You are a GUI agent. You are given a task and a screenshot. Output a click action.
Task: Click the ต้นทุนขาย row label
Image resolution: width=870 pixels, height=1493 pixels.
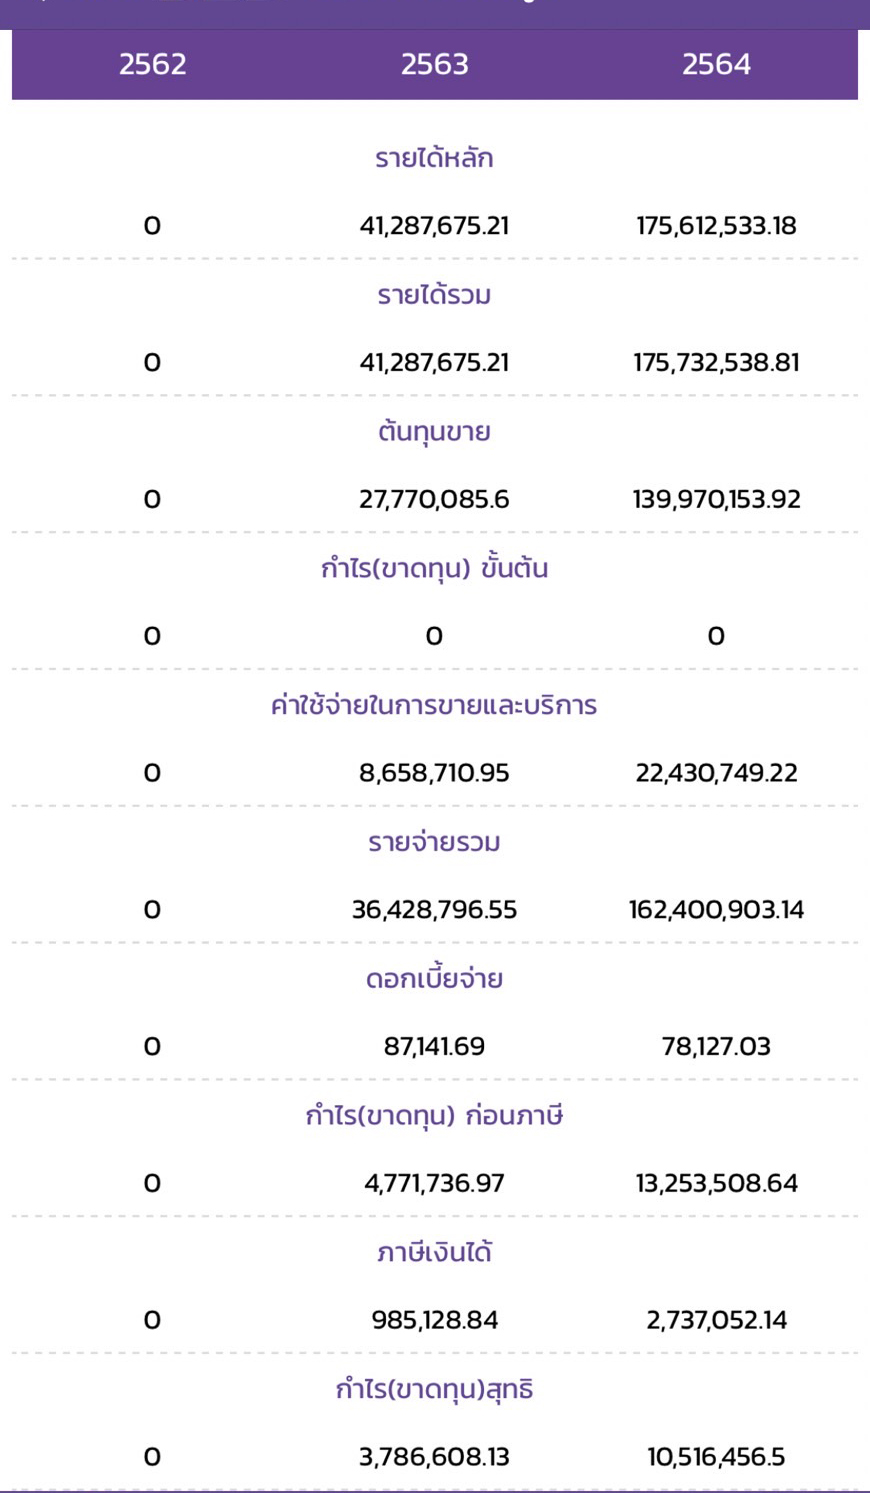point(434,432)
